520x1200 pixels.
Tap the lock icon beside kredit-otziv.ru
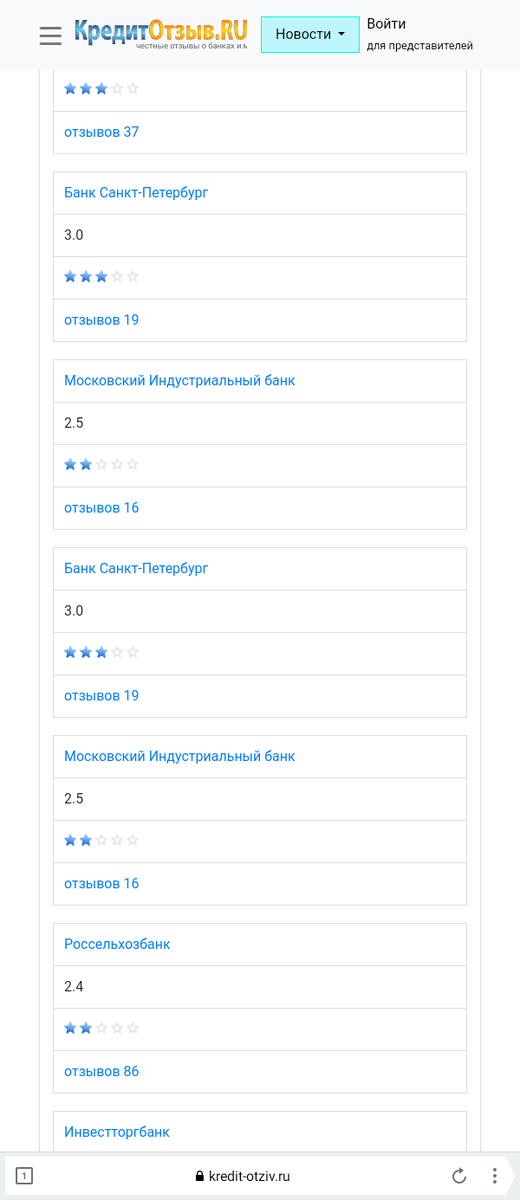tap(200, 1176)
